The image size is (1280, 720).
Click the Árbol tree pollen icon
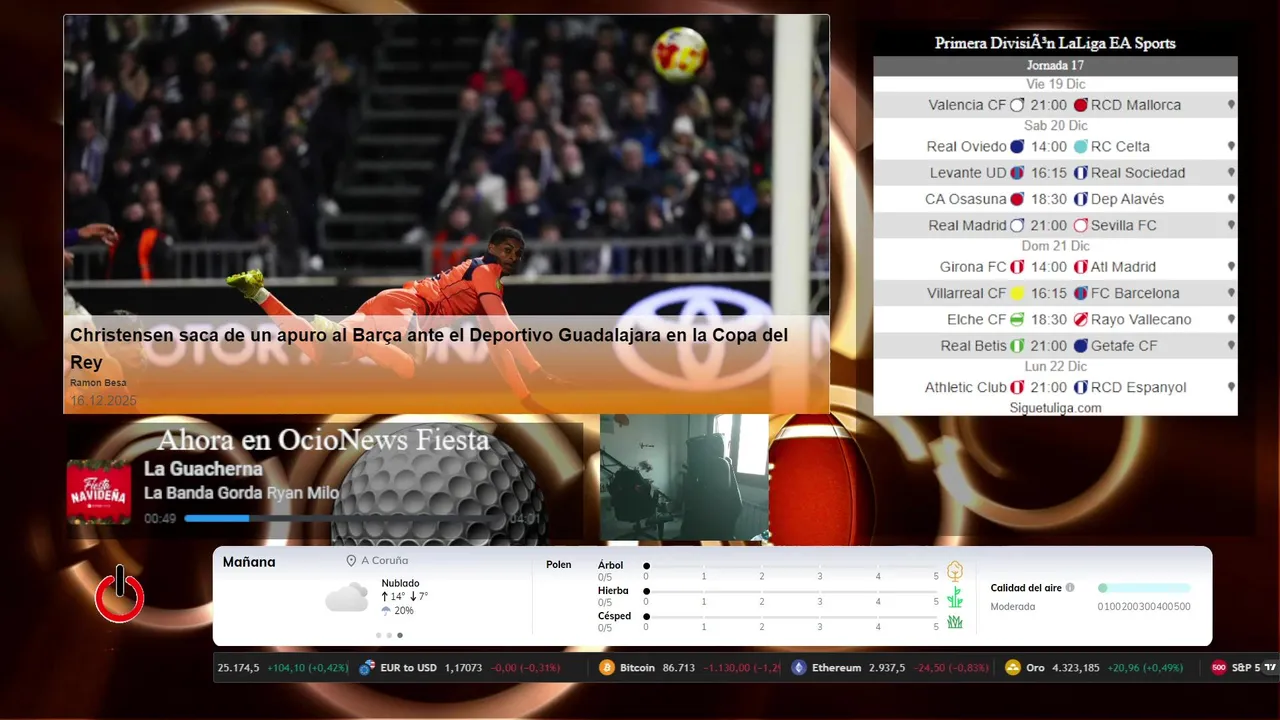(955, 571)
